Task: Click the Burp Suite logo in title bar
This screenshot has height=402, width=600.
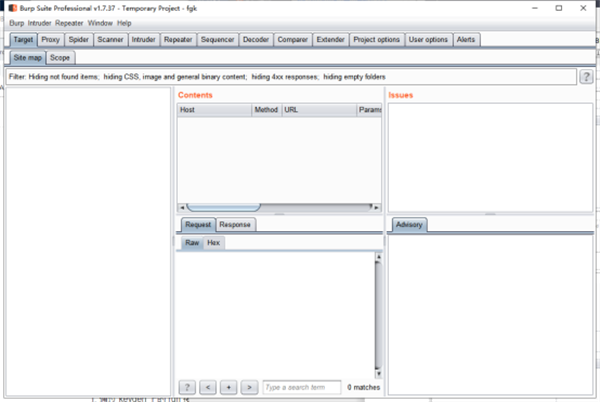Action: [13, 8]
